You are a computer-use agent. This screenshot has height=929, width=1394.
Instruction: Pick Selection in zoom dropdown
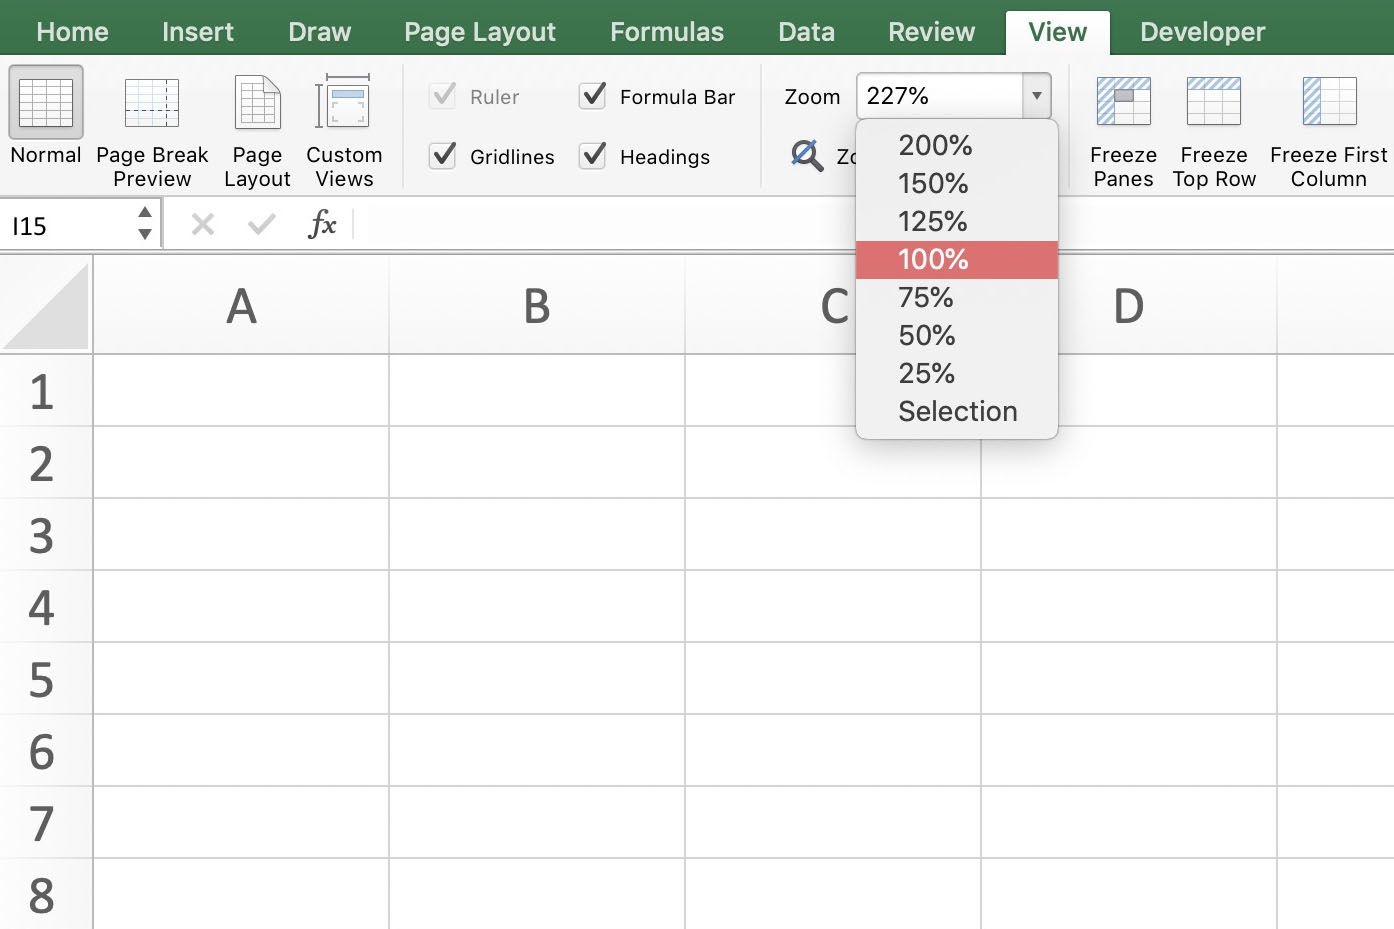(x=957, y=411)
